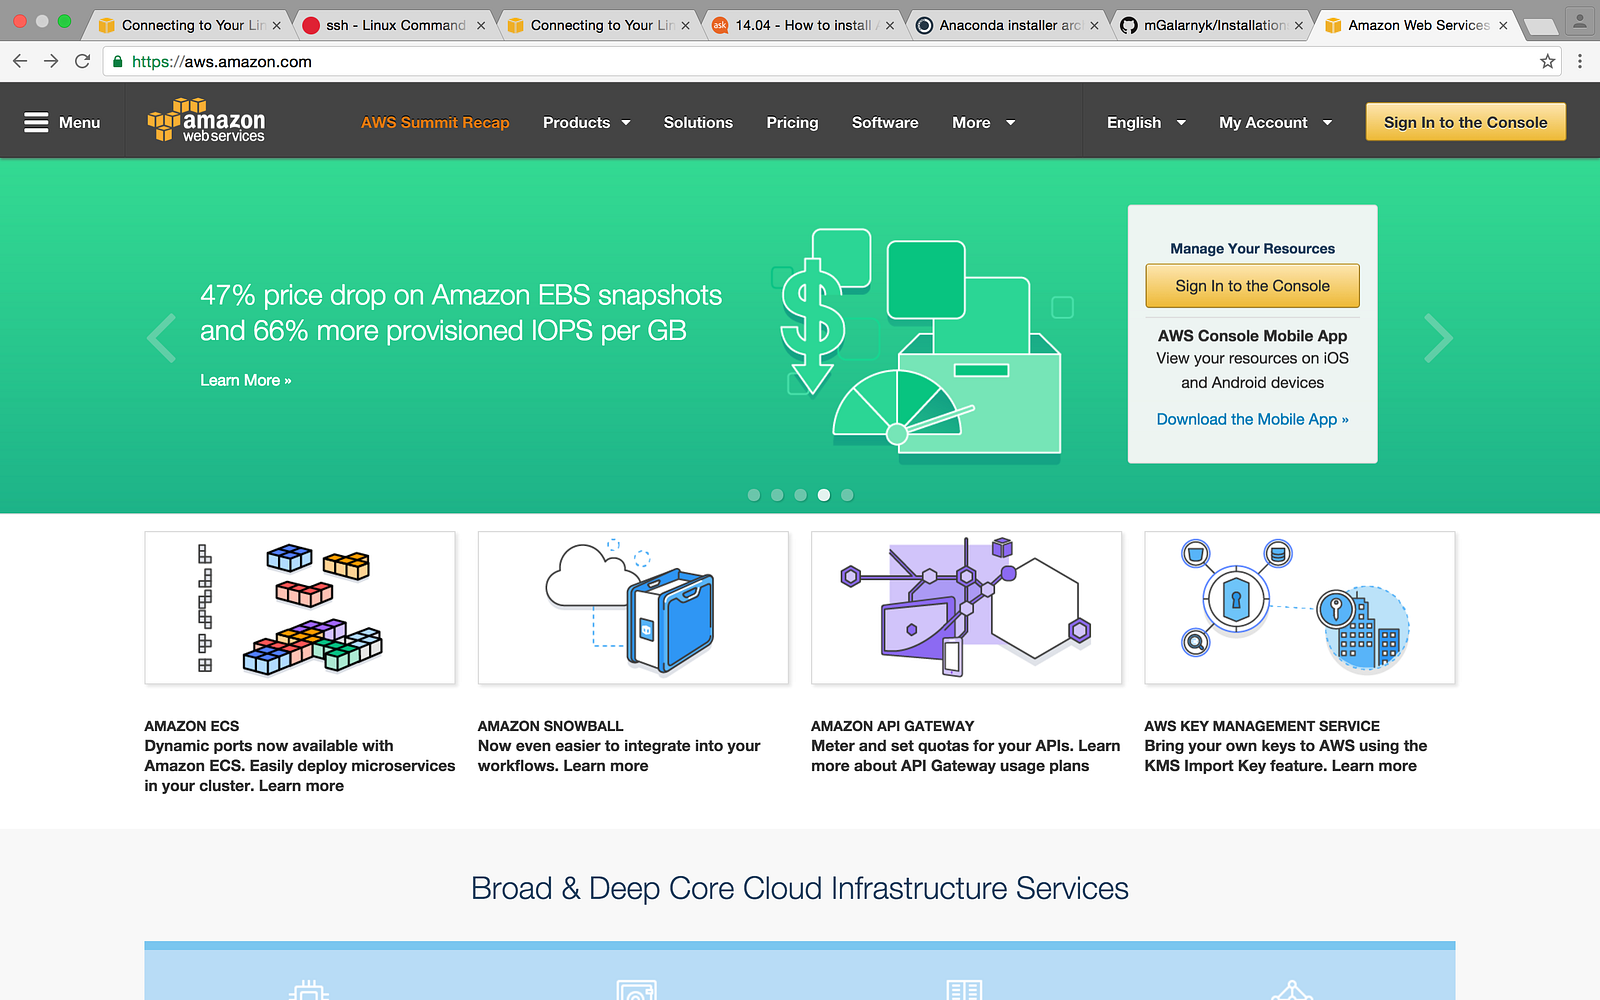Open Chrome three-dot menu
This screenshot has height=1000, width=1600.
pyautogui.click(x=1580, y=61)
